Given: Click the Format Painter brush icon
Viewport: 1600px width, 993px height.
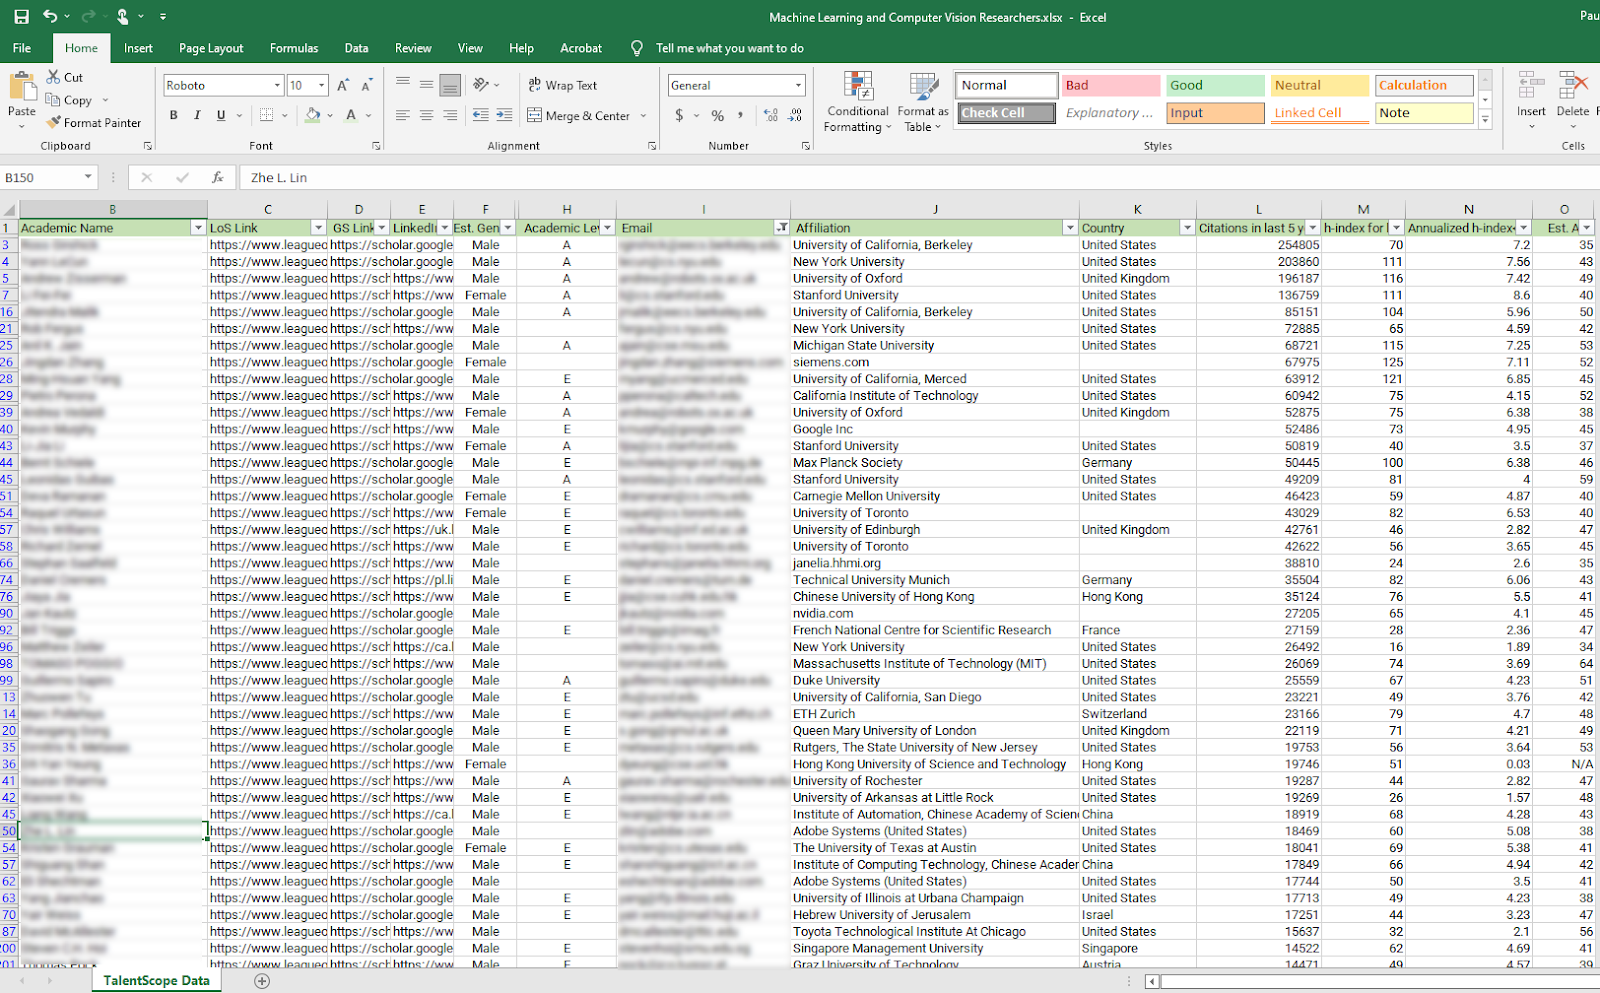Looking at the screenshot, I should click(54, 123).
